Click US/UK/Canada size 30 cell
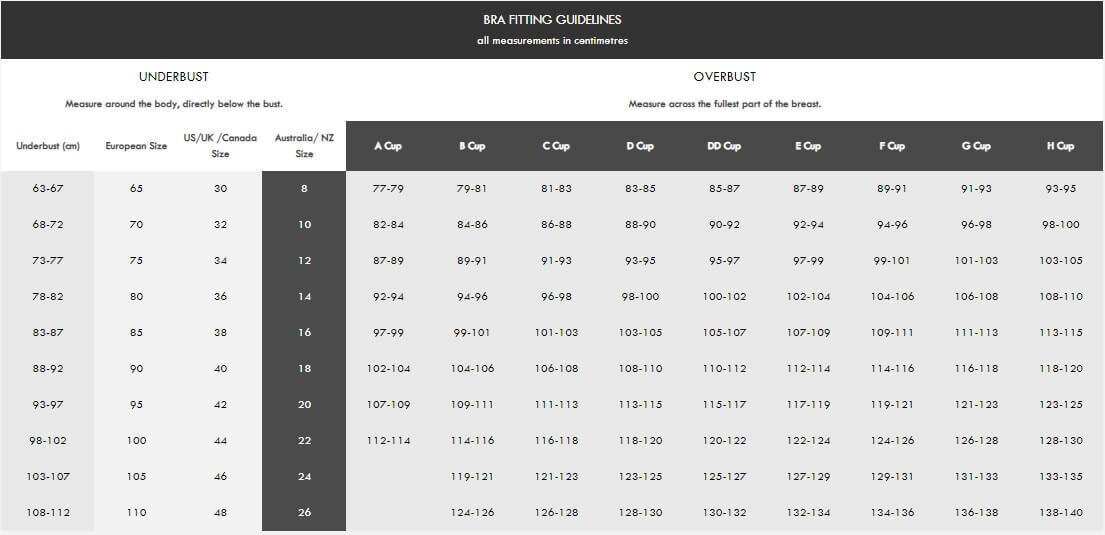 [x=220, y=189]
